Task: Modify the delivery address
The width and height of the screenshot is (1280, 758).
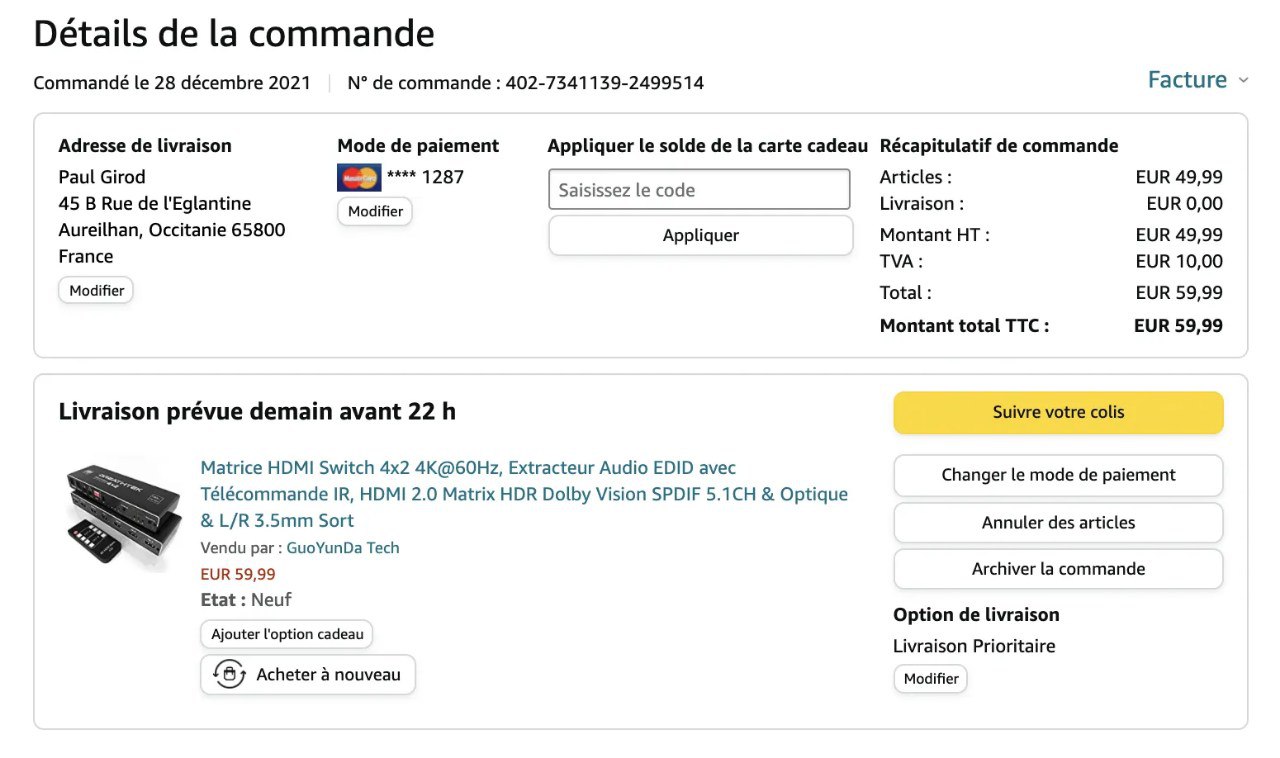Action: [96, 291]
